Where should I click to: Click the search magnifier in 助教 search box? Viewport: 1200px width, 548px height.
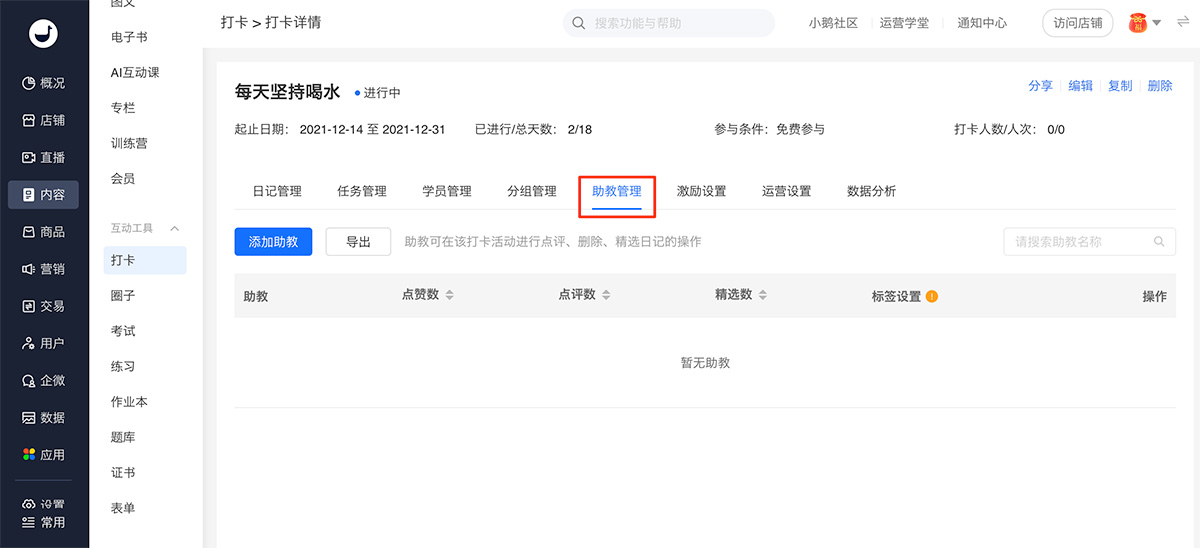click(1159, 242)
